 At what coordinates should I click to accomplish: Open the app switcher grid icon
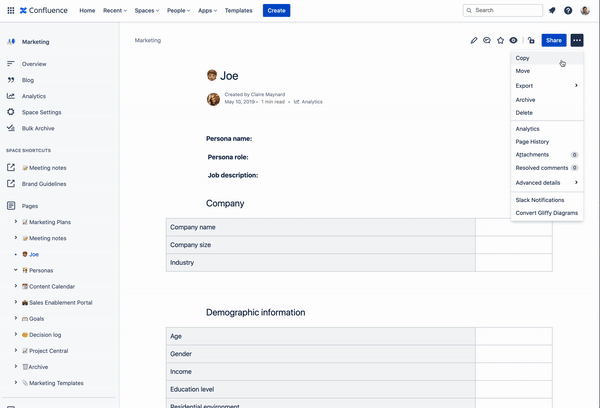11,10
